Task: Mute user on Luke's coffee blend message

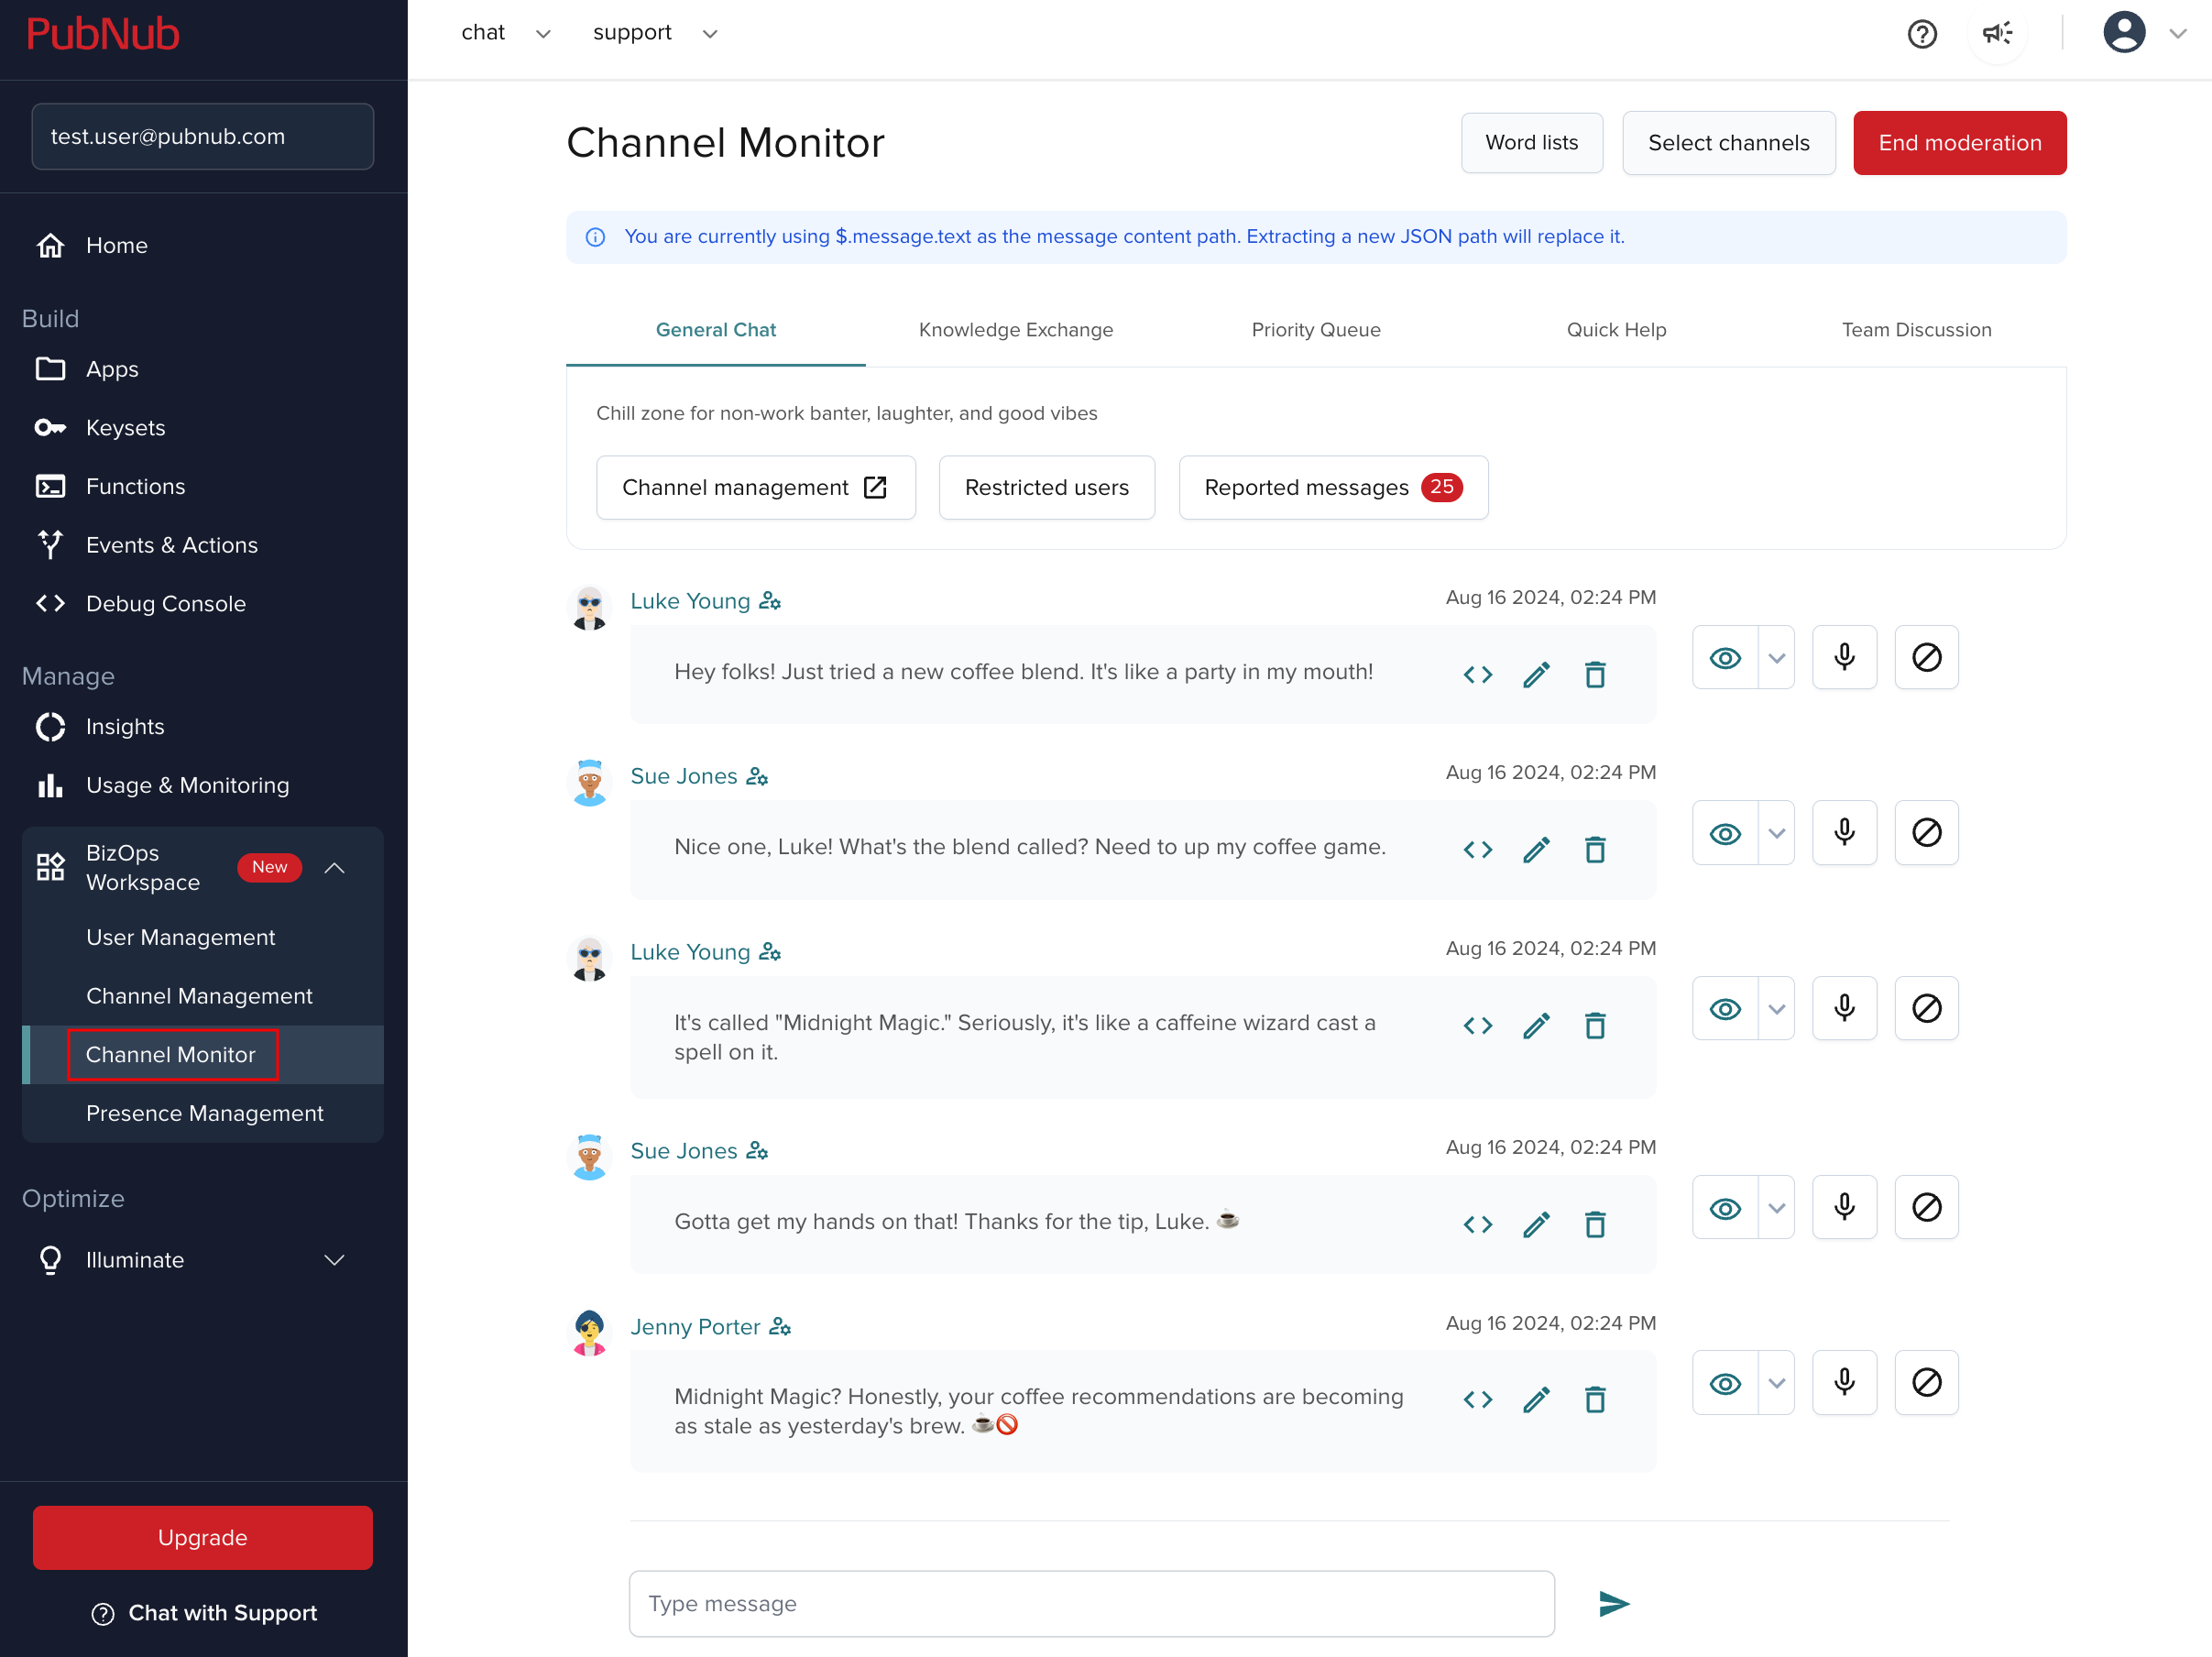Action: (1844, 657)
